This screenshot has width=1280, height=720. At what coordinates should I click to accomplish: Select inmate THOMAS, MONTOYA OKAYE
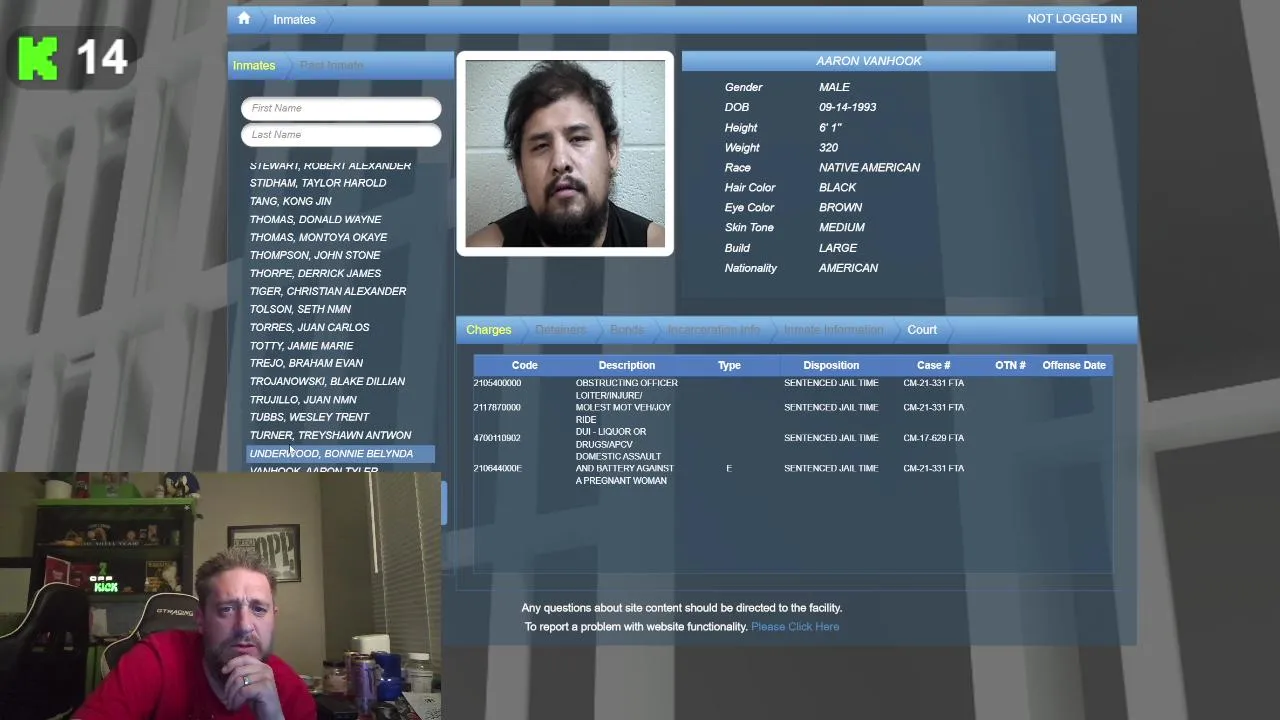(x=318, y=237)
